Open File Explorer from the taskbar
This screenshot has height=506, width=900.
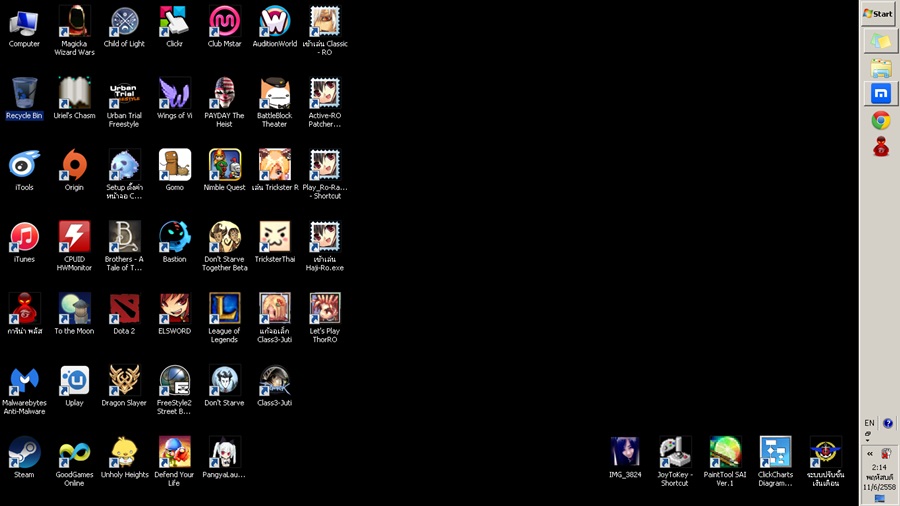coord(880,68)
